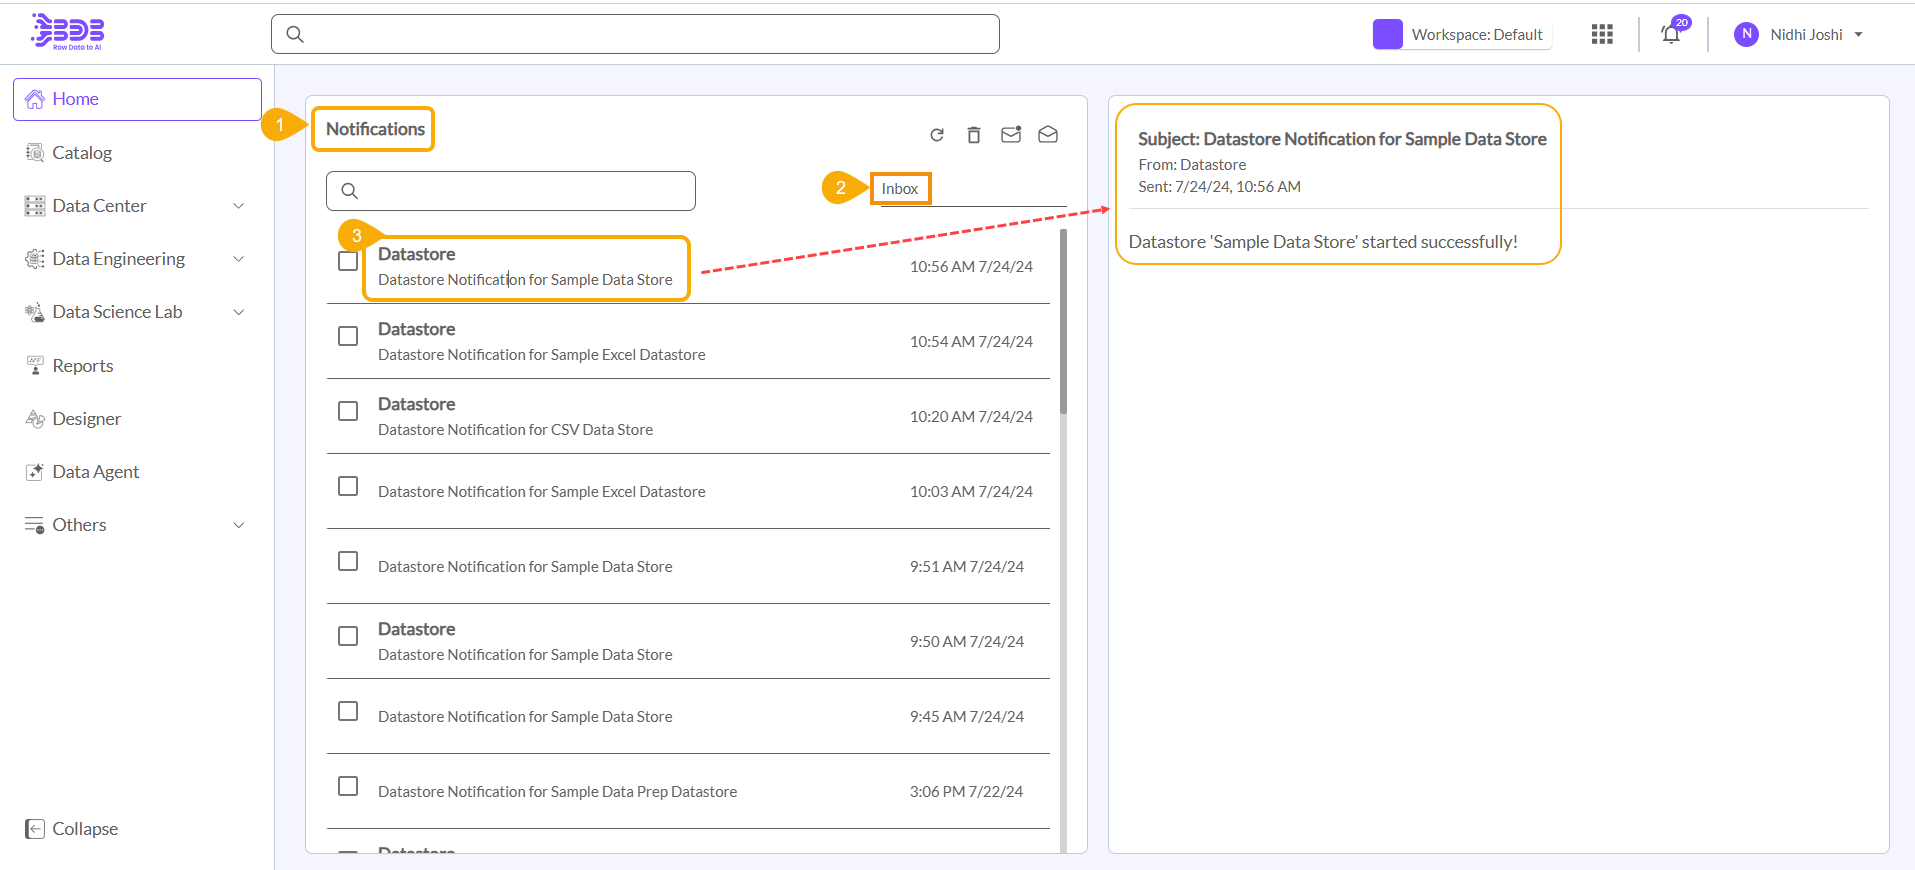This screenshot has width=1915, height=870.
Task: Click the mark as read open-envelope icon
Action: click(x=1048, y=135)
